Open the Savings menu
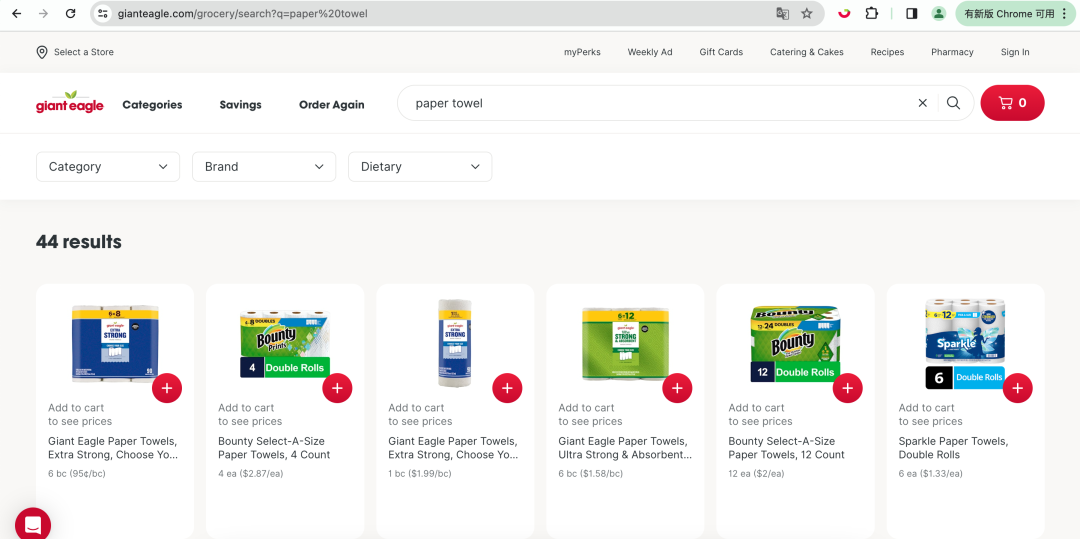The image size is (1080, 539). coord(240,105)
